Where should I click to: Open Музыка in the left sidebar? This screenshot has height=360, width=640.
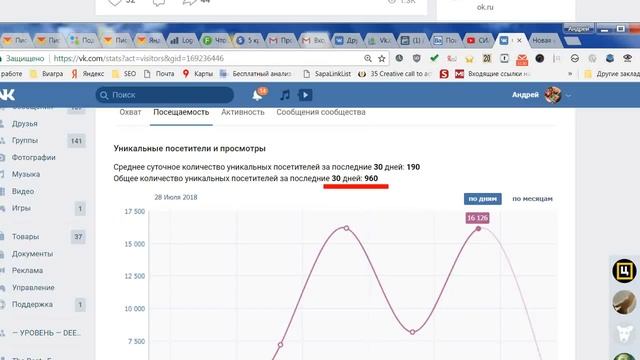pyautogui.click(x=26, y=174)
